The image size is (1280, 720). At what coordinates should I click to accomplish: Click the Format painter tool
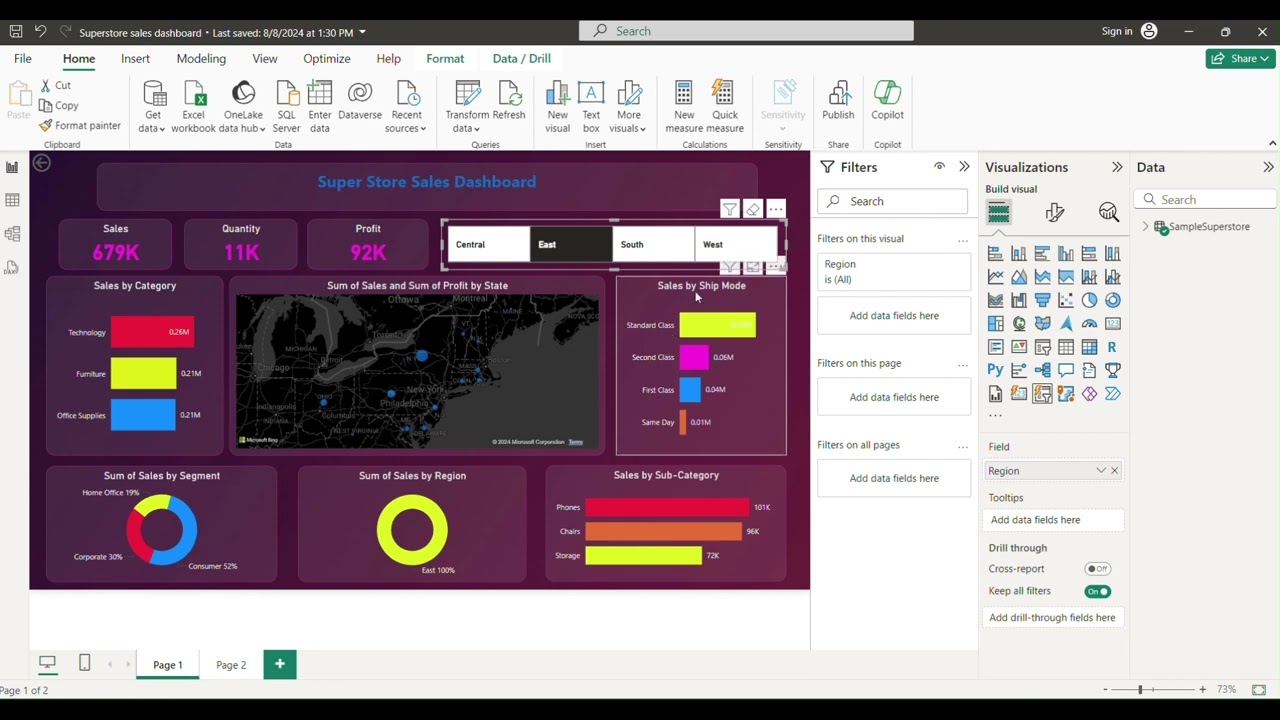80,126
